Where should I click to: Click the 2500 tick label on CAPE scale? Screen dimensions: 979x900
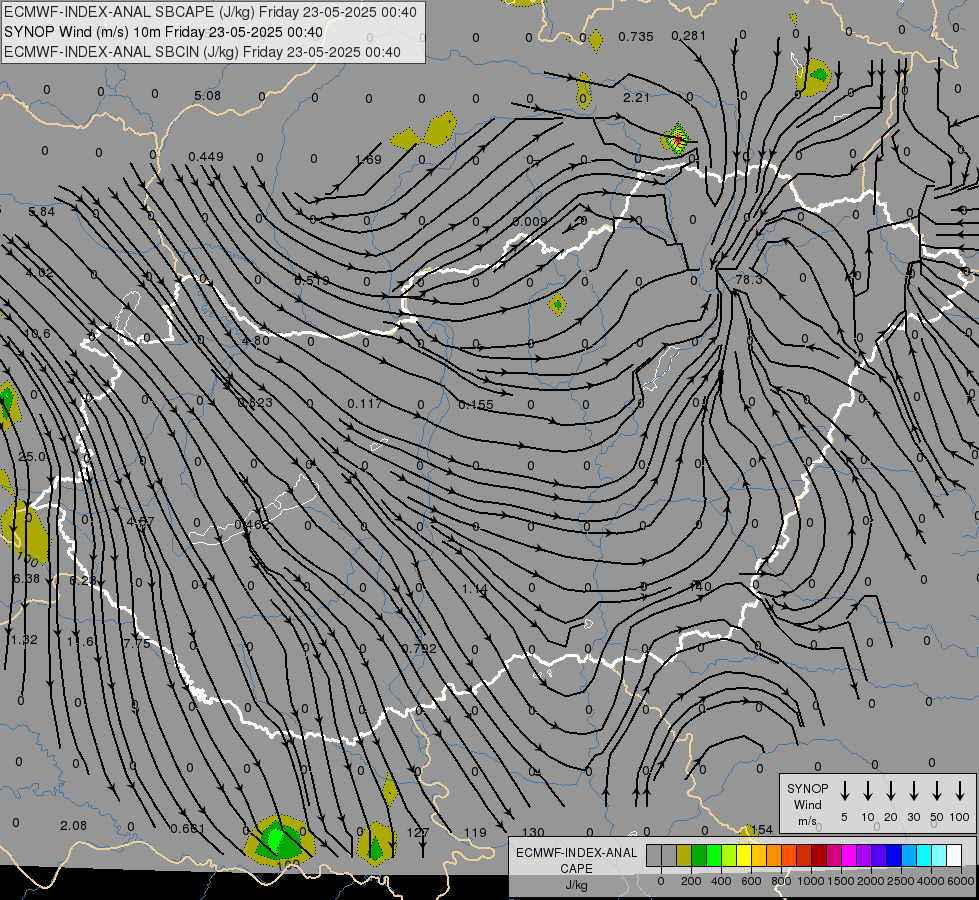point(901,881)
